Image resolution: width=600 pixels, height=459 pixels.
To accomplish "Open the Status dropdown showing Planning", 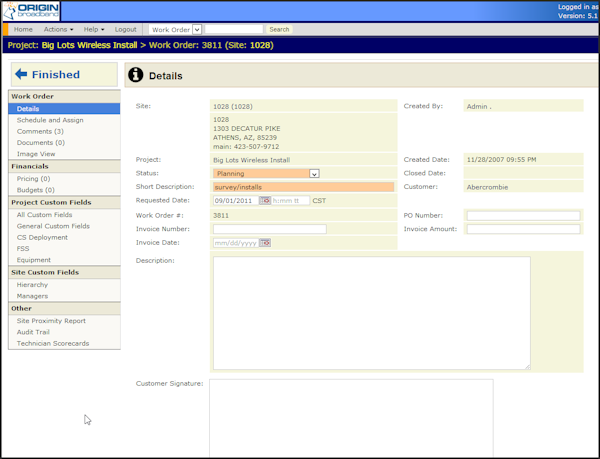I will point(266,174).
